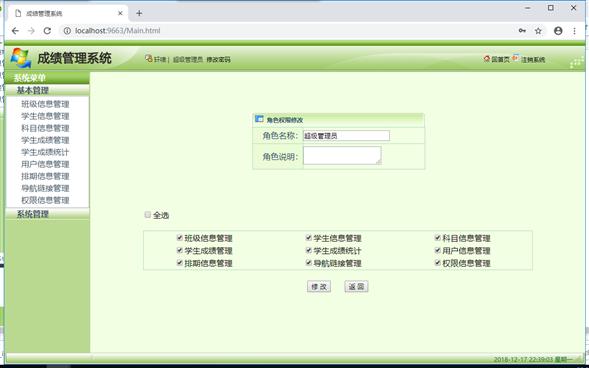
Task: Open 学生信息管理 in the sidebar
Action: tap(45, 116)
